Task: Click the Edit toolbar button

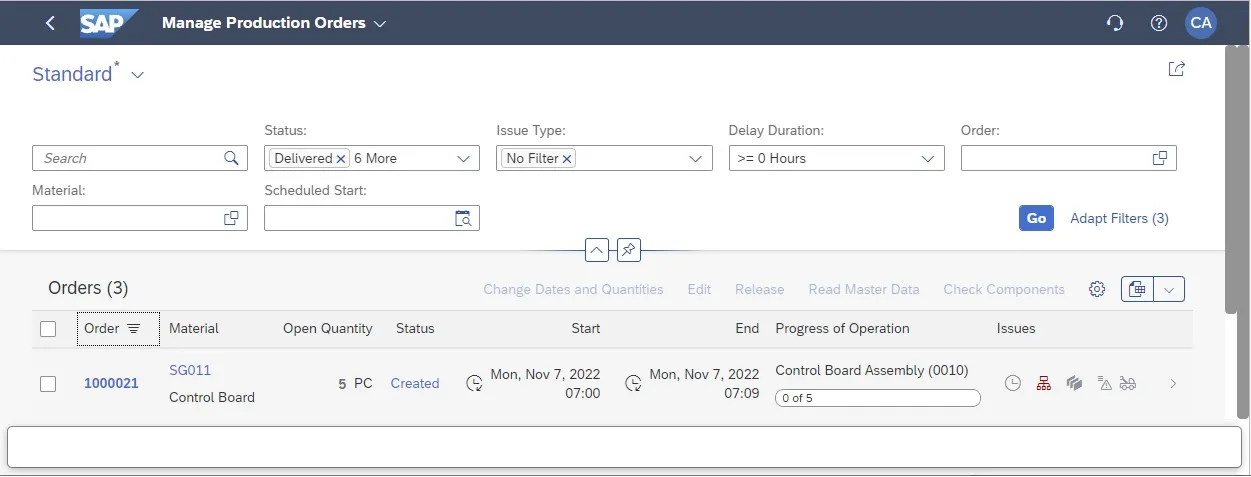Action: (699, 289)
